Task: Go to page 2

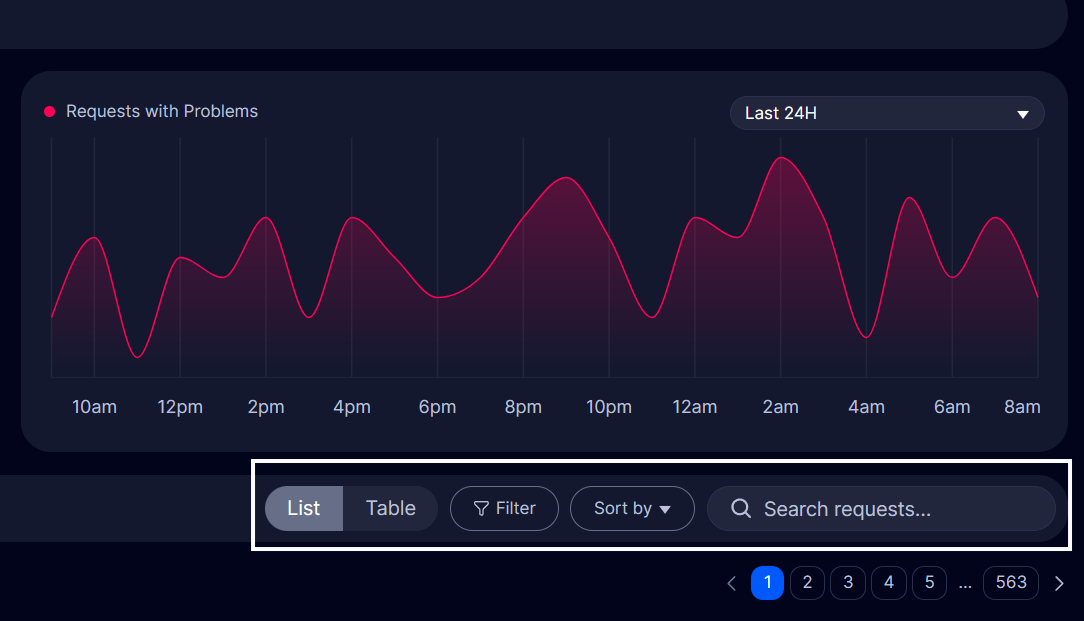Action: coord(807,582)
